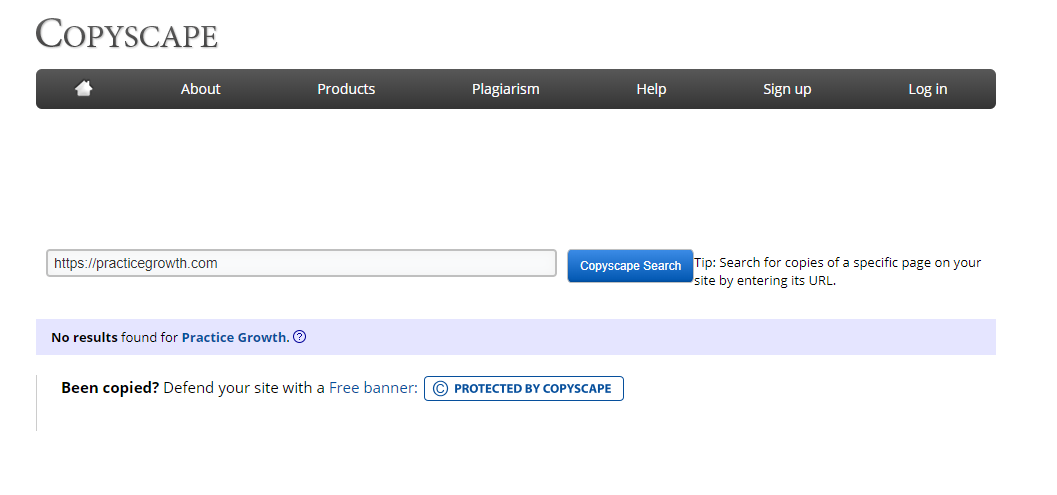Viewport: 1057px width, 495px height.
Task: Click the 'No results' text
Action: (84, 337)
